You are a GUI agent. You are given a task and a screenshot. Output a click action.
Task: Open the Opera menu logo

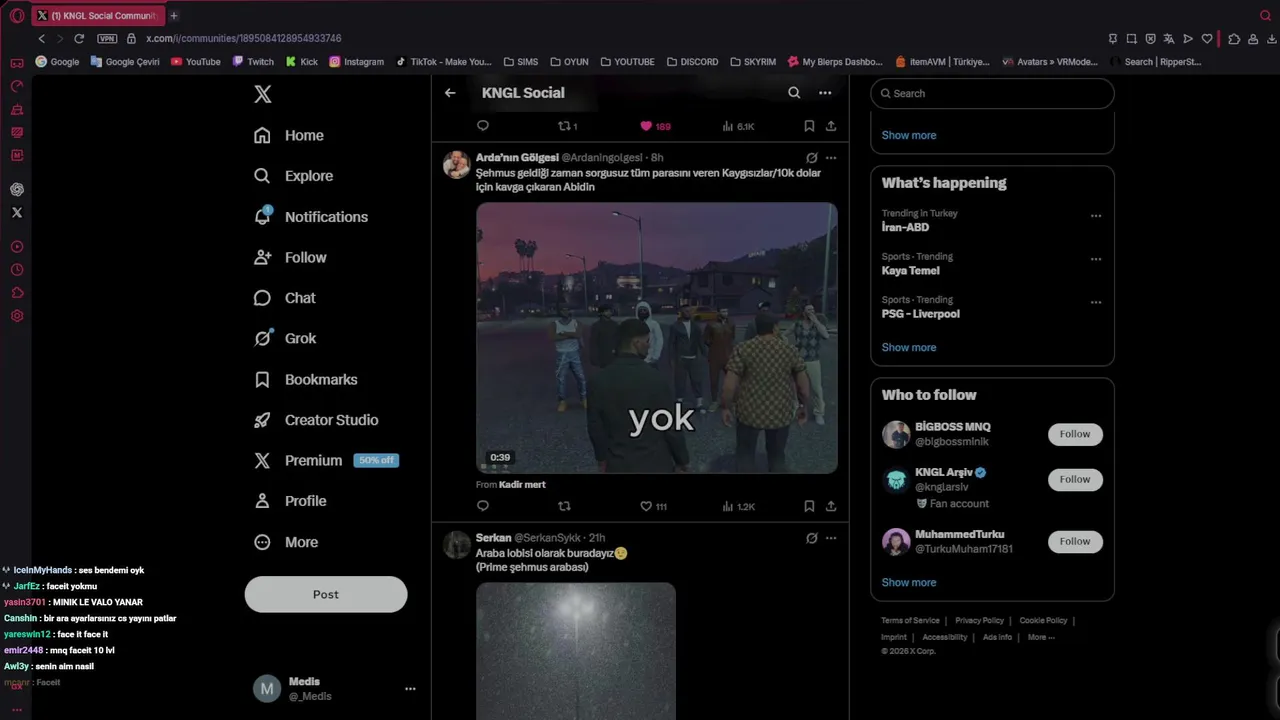coord(17,15)
